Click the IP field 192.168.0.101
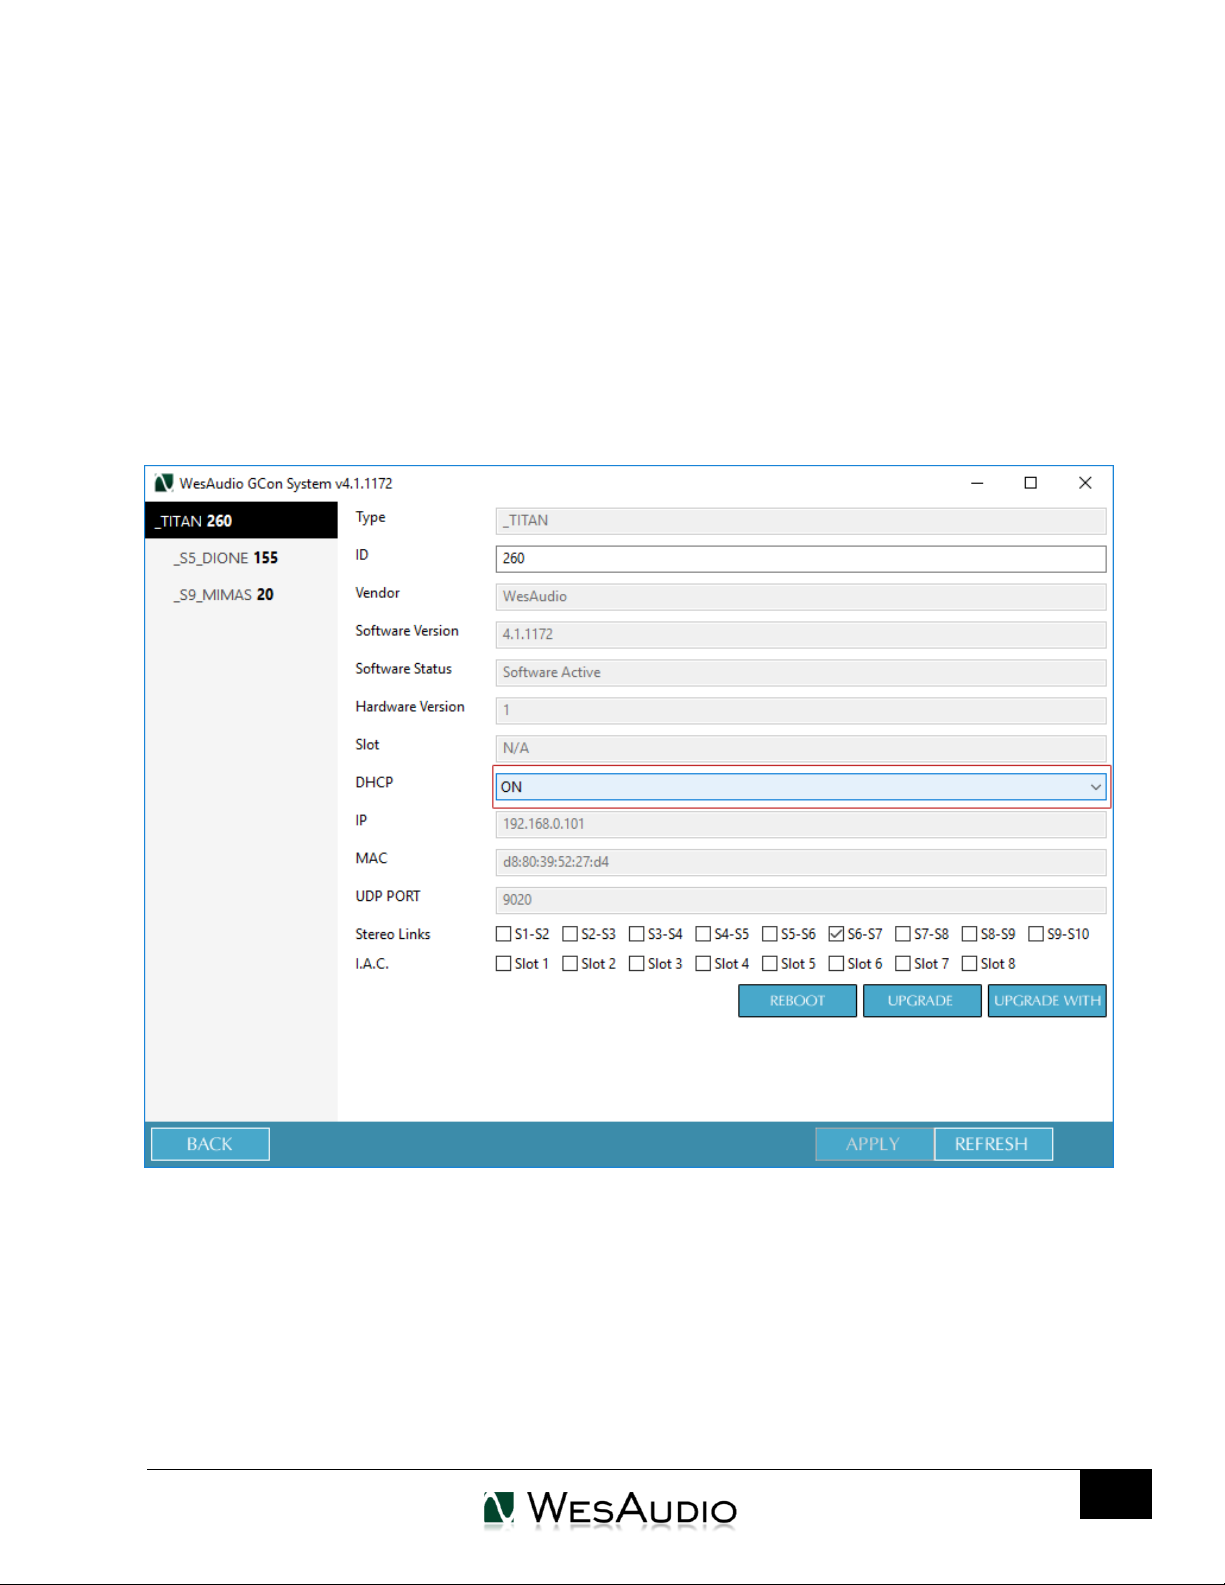The image size is (1225, 1585). [x=801, y=825]
